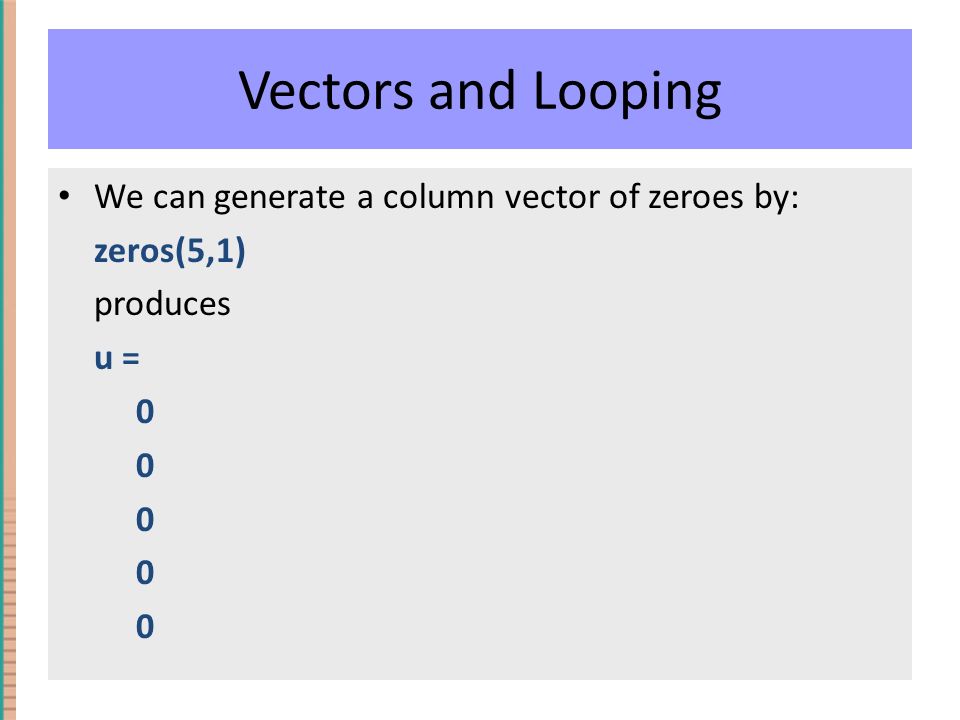Click the third zero in column
Image resolution: width=960 pixels, height=720 pixels.
click(x=145, y=519)
